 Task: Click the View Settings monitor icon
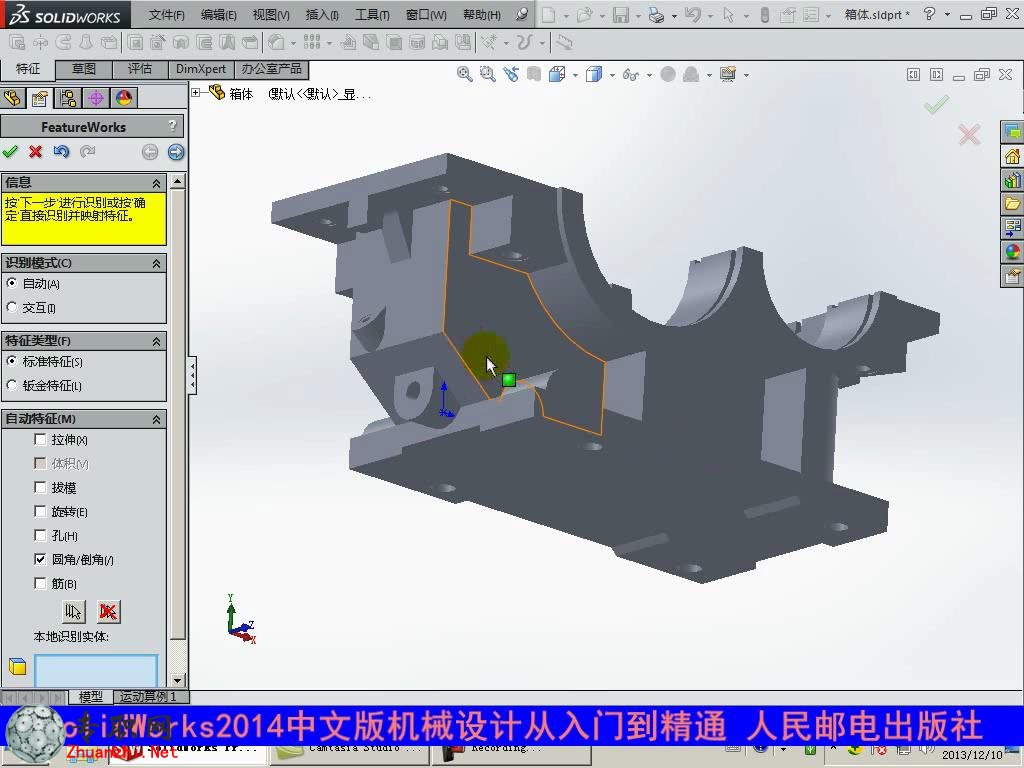click(x=728, y=74)
